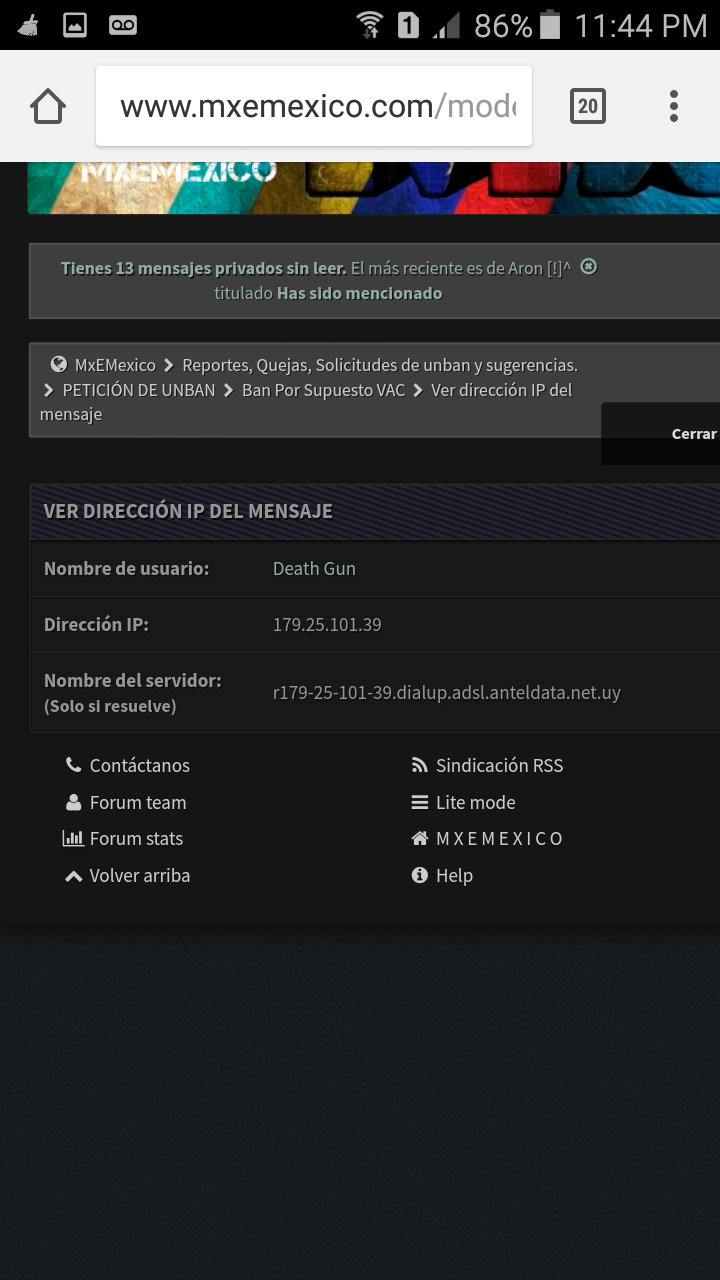Open PETICIÓN DE UNBAN breadcrumb
The height and width of the screenshot is (1280, 720).
click(x=139, y=390)
